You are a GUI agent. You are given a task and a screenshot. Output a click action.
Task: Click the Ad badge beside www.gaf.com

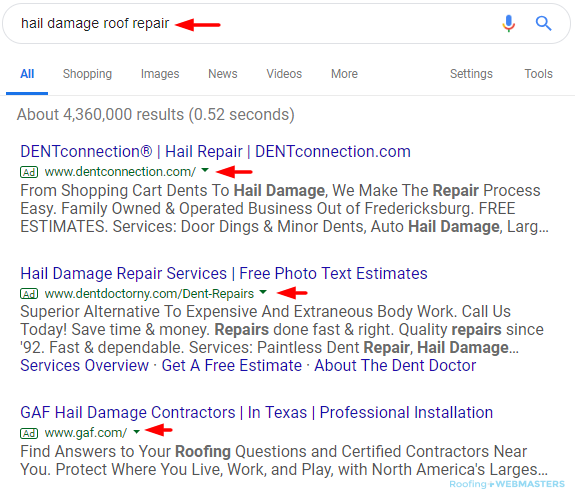(29, 433)
